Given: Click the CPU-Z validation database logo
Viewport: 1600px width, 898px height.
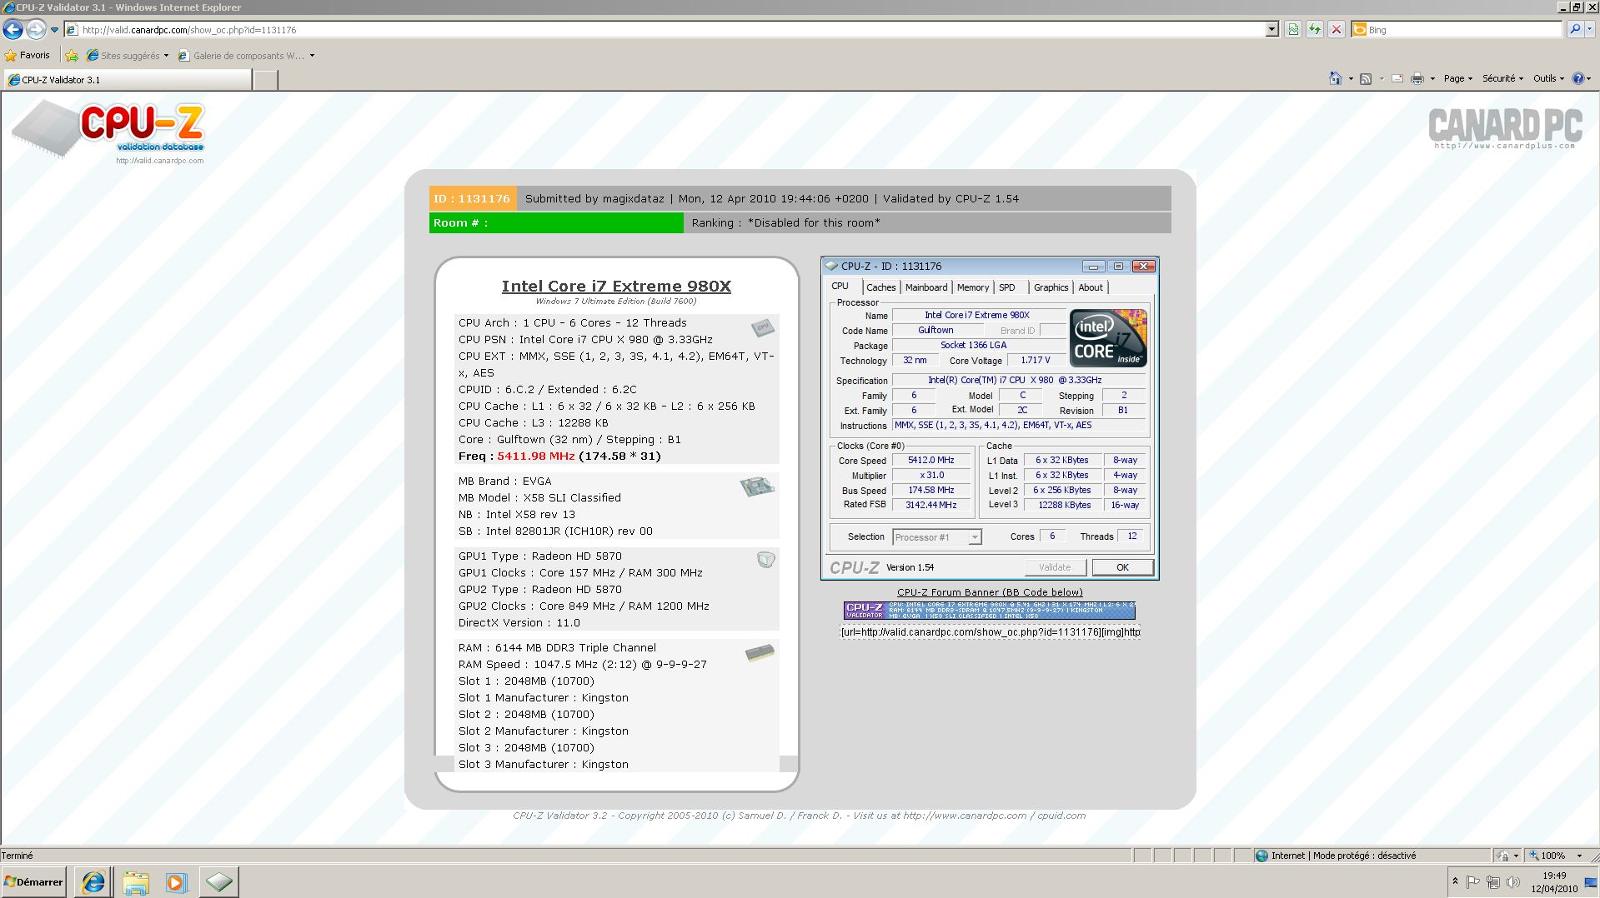Looking at the screenshot, I should (x=108, y=132).
